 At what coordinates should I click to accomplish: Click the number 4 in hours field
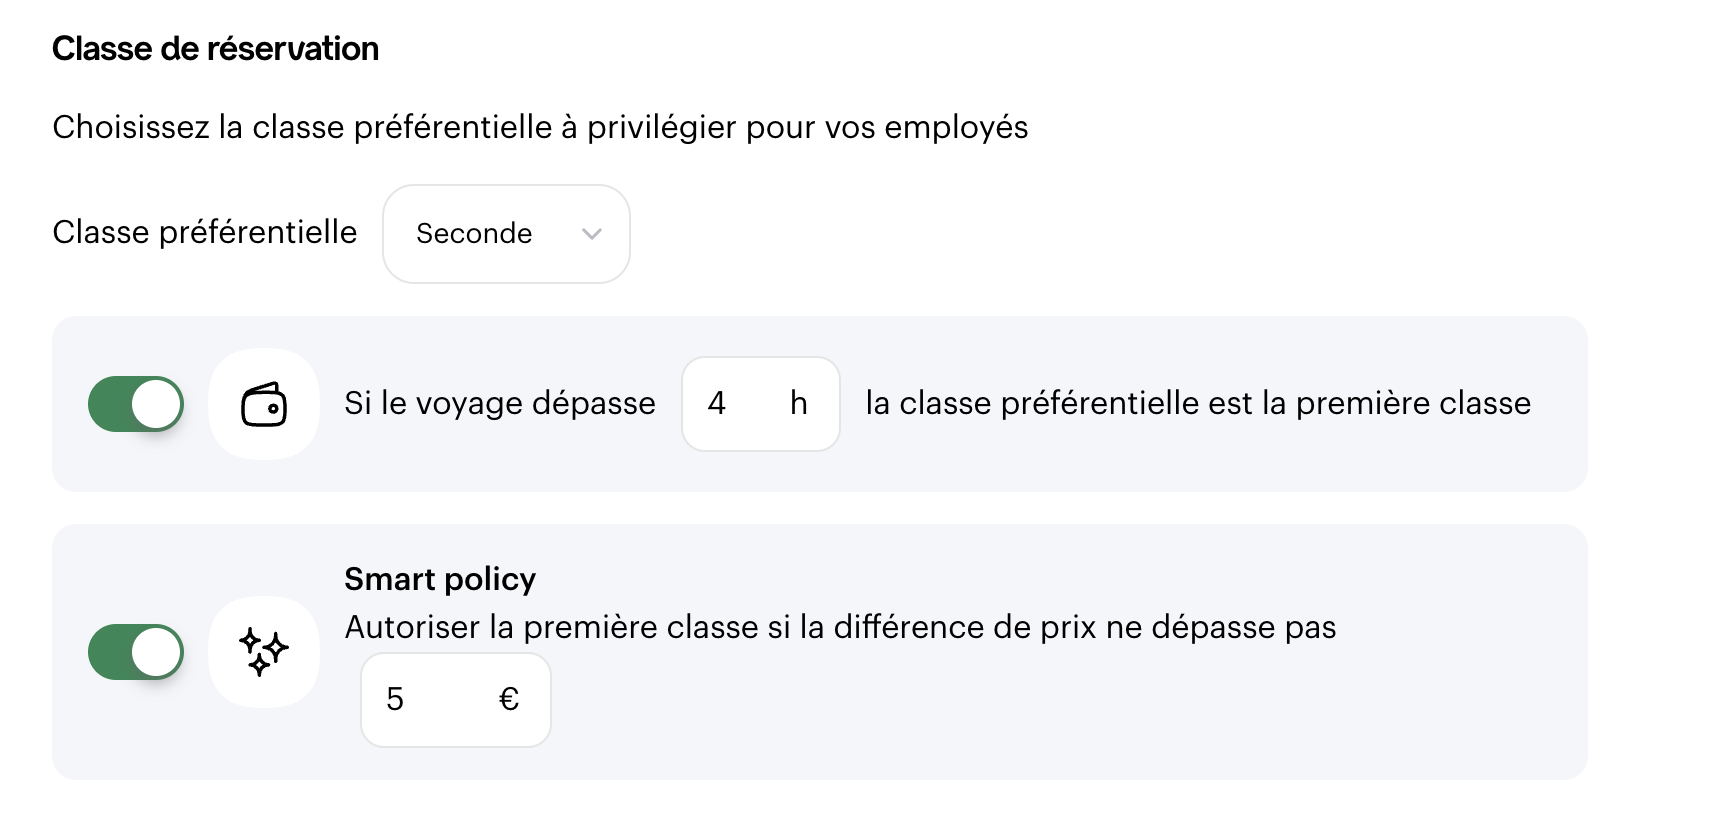(x=717, y=403)
